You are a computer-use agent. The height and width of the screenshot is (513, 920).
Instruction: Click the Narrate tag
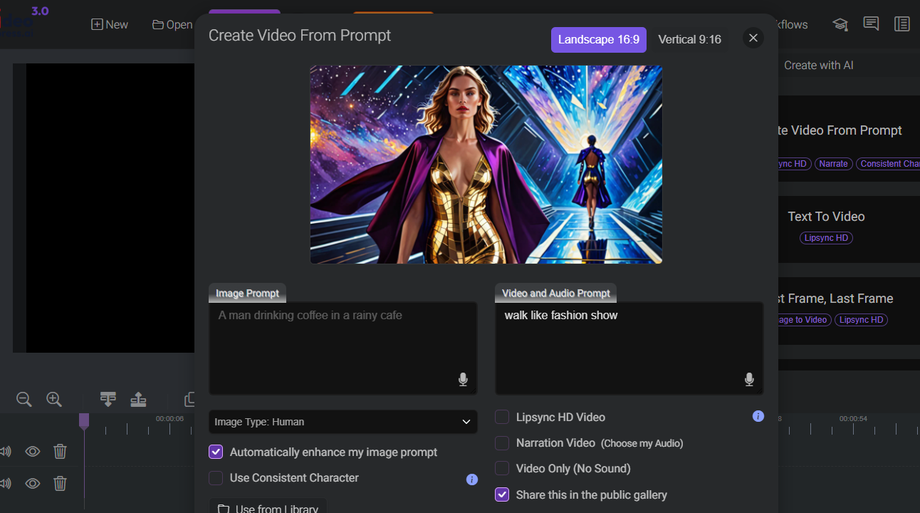833,164
